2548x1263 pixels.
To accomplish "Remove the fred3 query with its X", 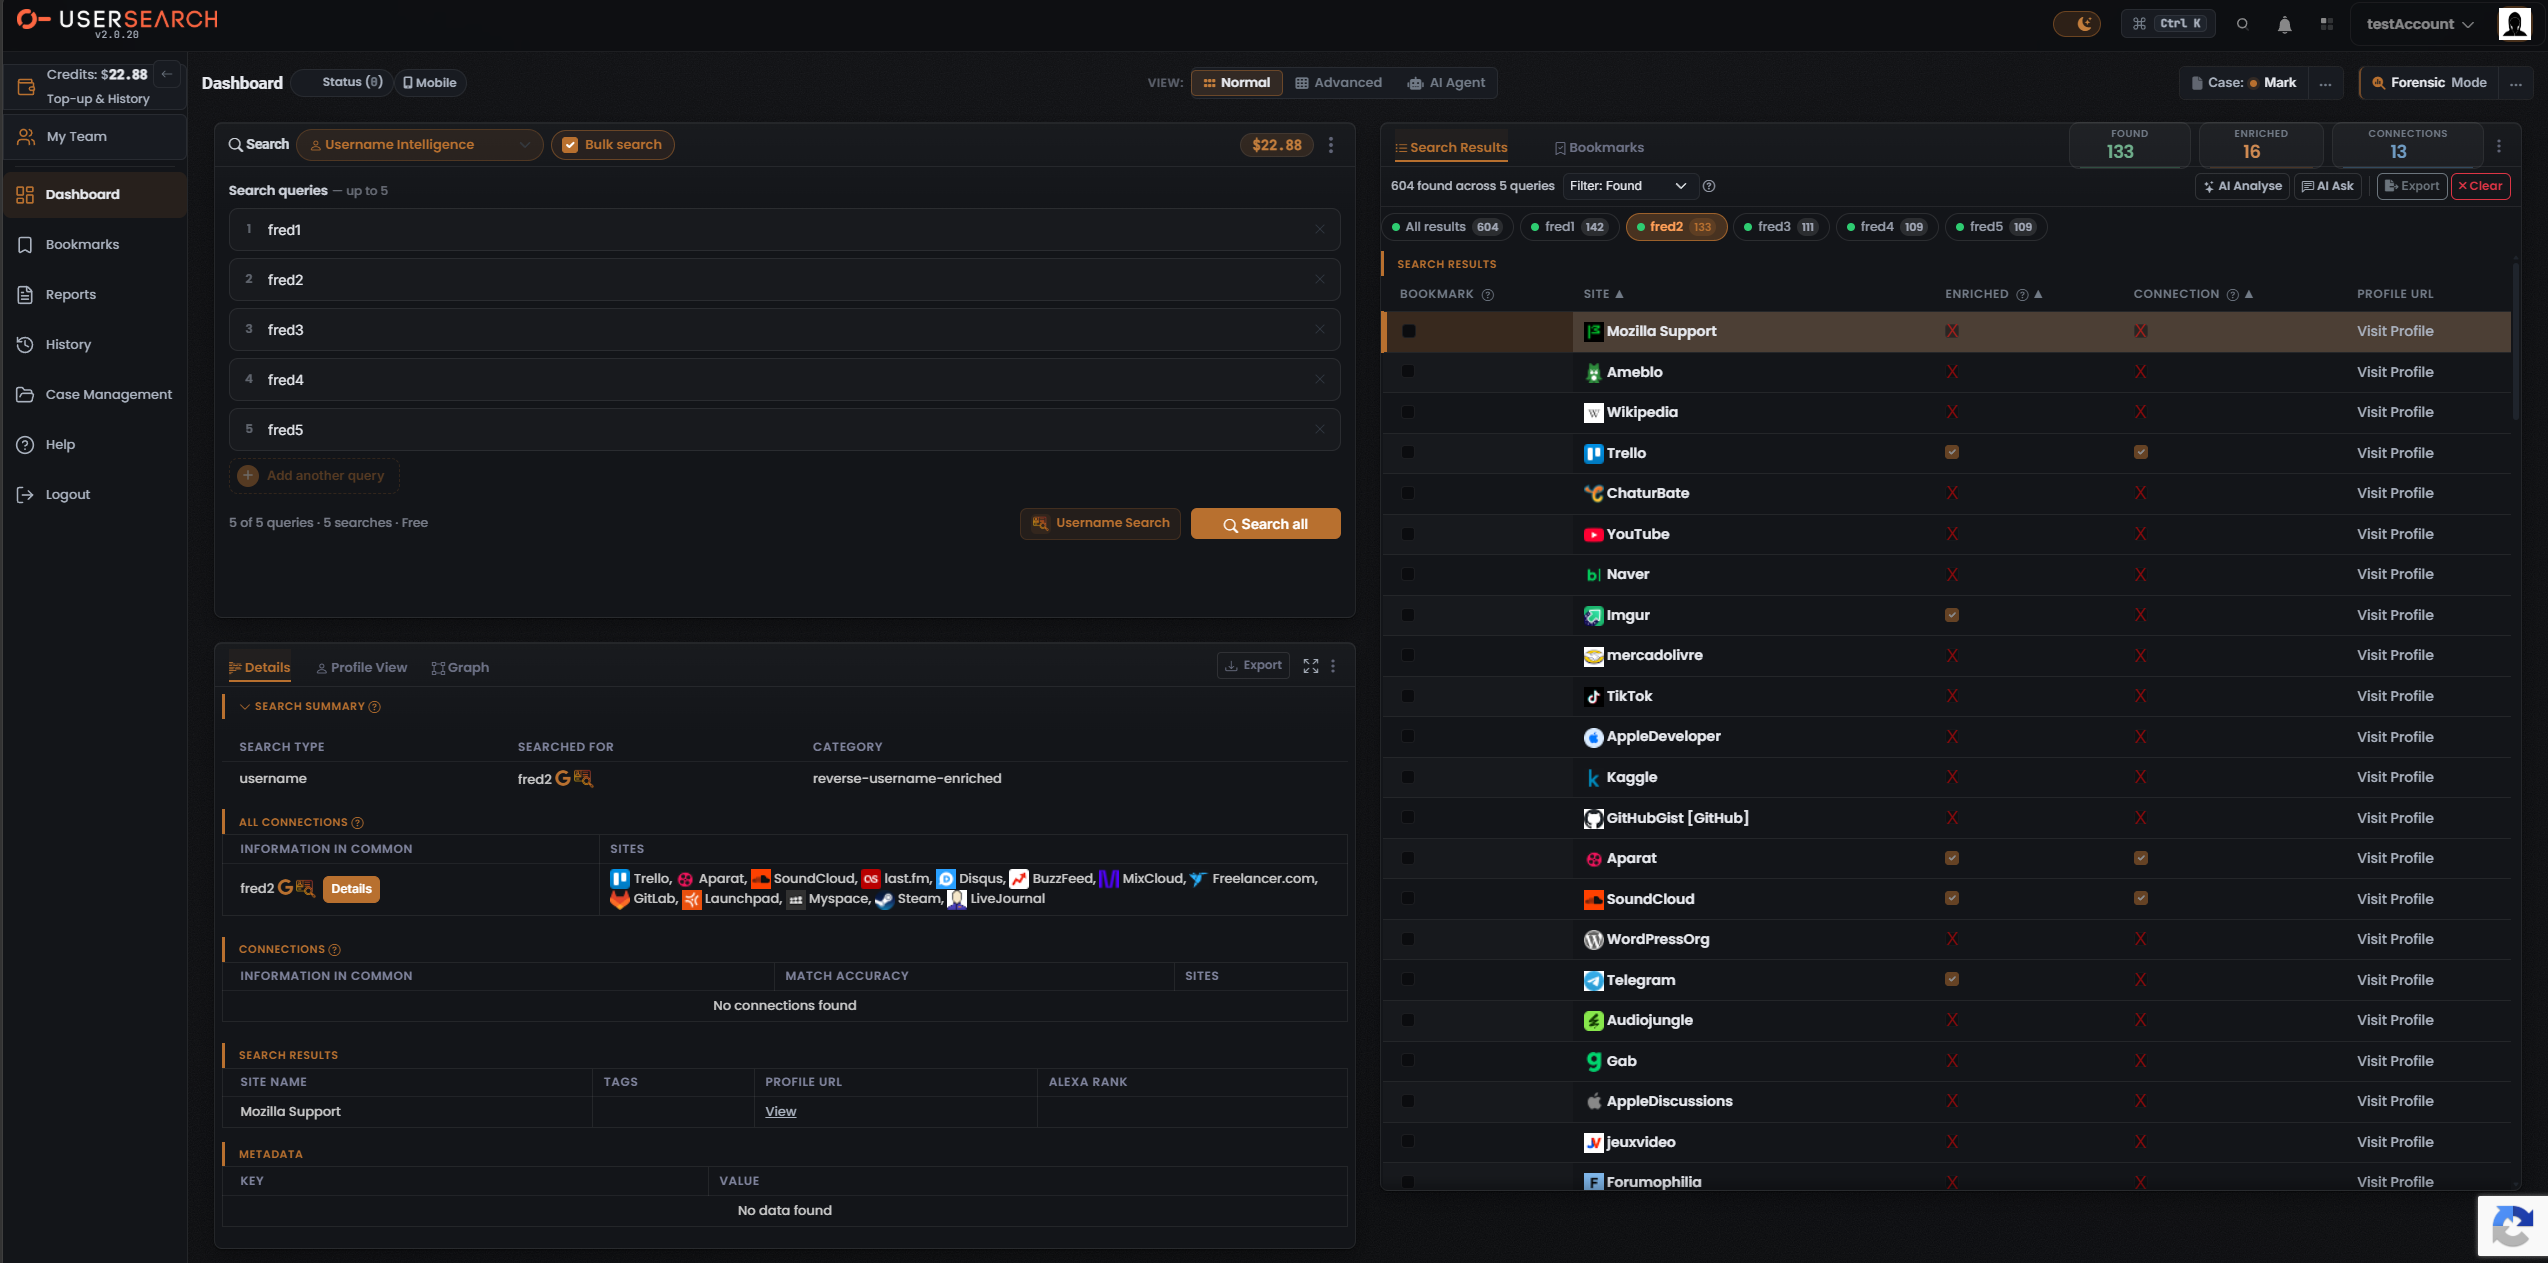I will click(x=1320, y=330).
